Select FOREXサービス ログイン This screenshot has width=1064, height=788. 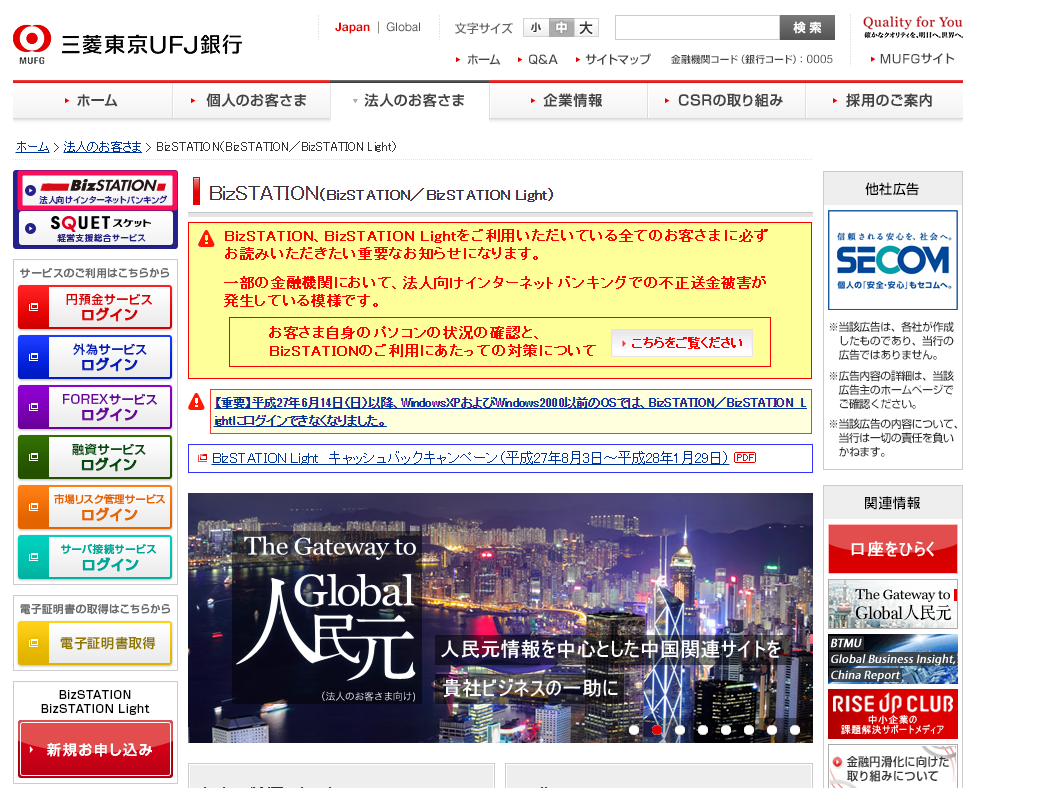94,407
